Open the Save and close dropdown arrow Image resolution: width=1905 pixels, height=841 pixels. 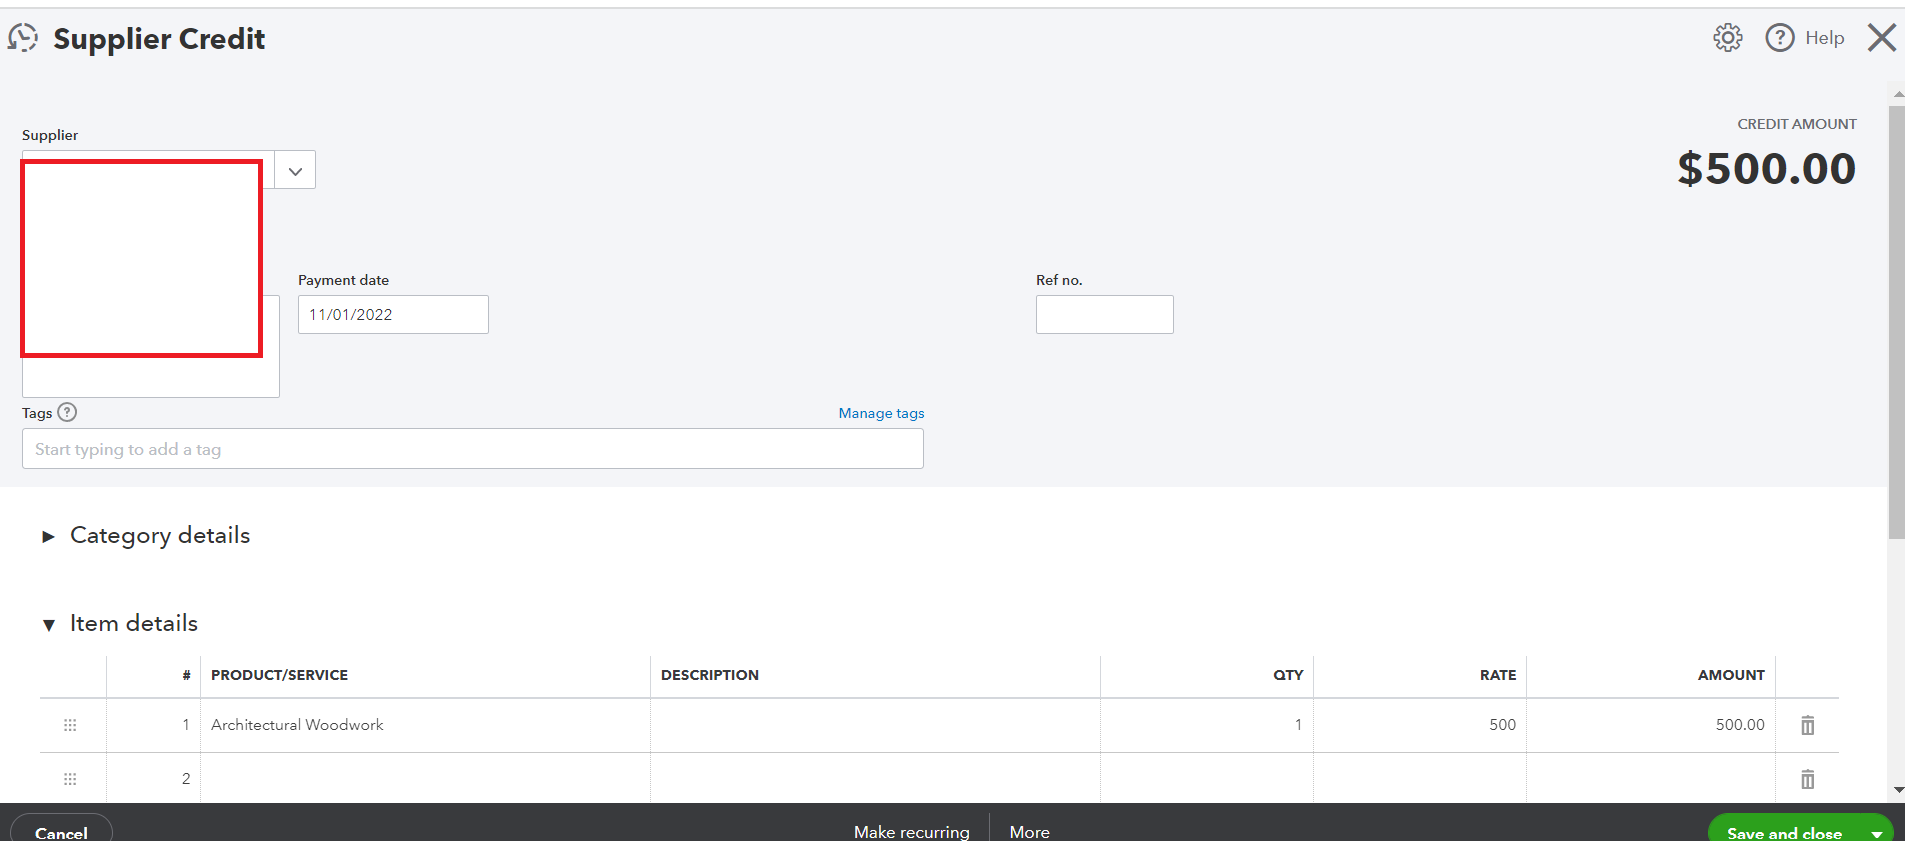1877,832
